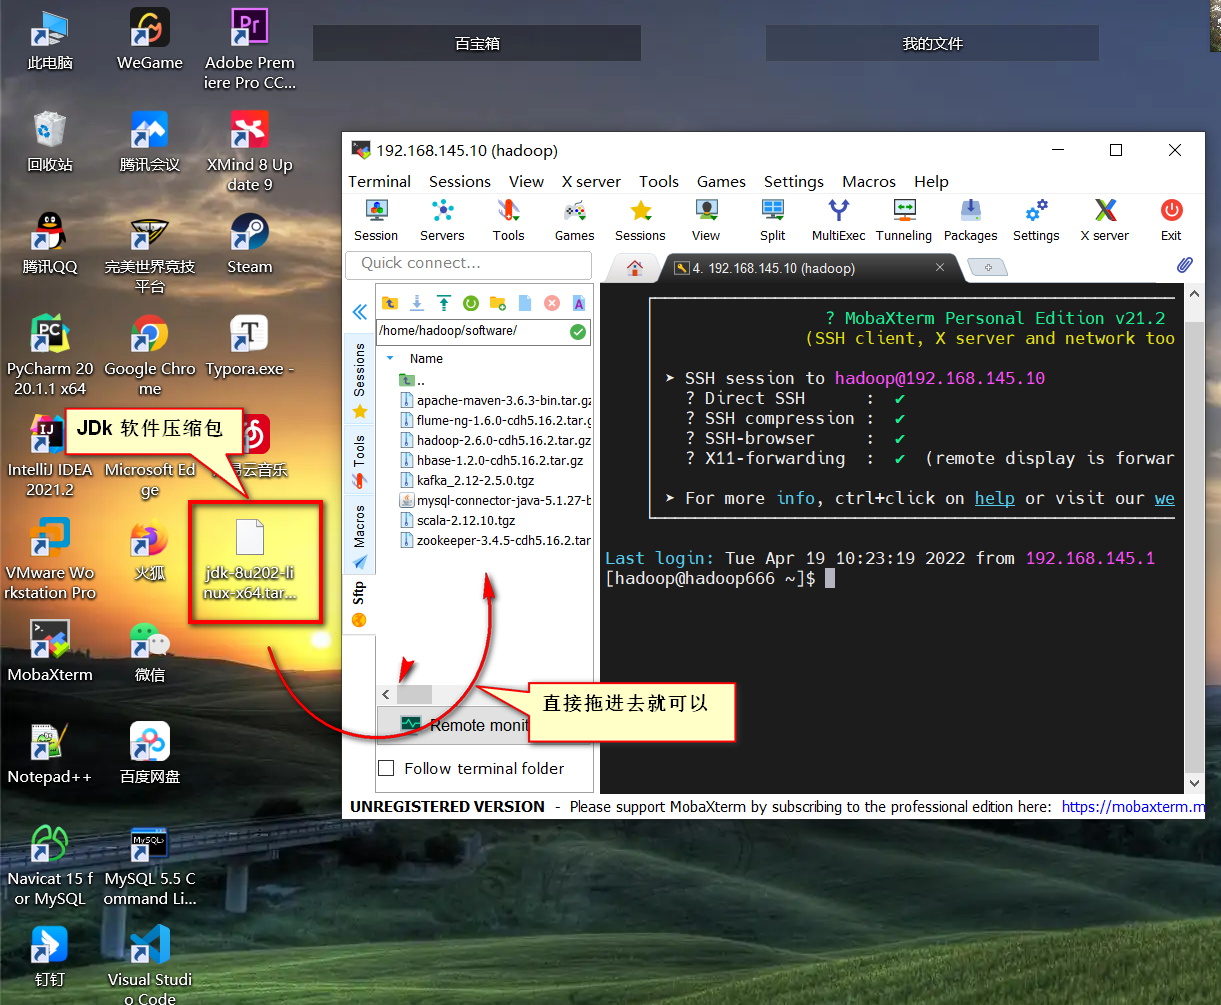This screenshot has width=1221, height=1005.
Task: Click the Sessions star toolbar icon
Action: coord(640,220)
